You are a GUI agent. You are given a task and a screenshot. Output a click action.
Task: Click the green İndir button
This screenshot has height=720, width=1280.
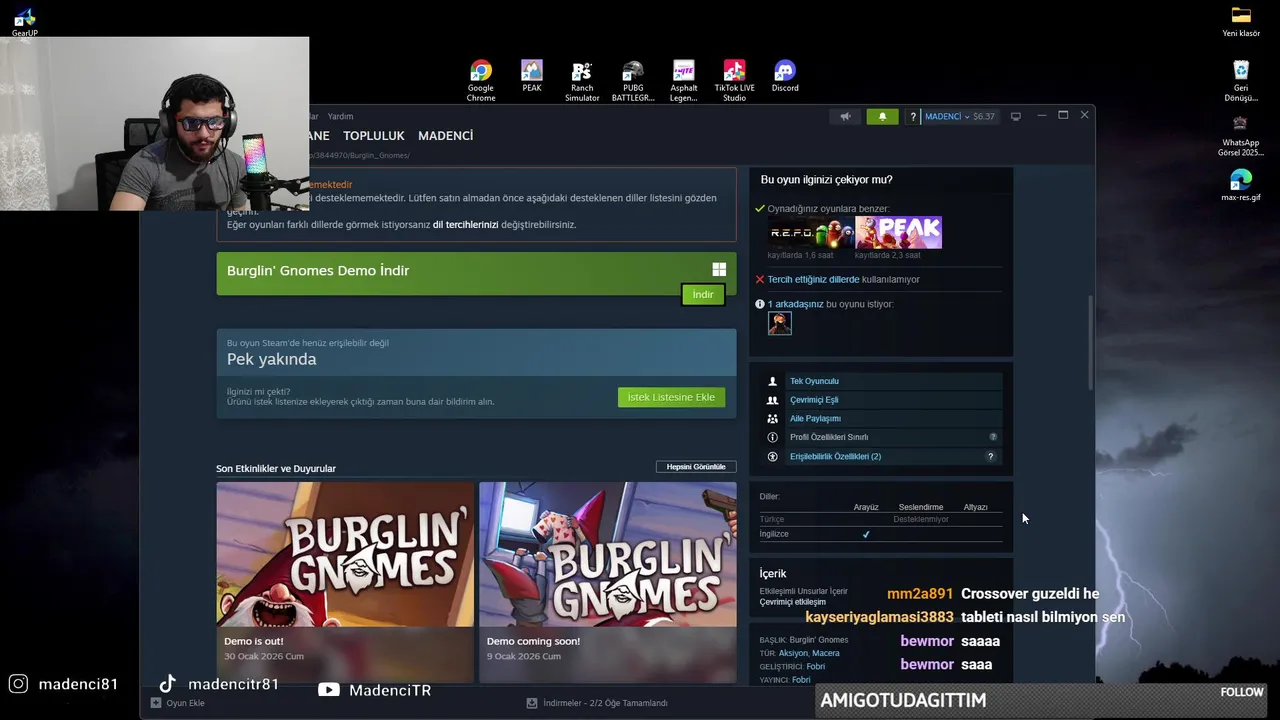pyautogui.click(x=703, y=294)
